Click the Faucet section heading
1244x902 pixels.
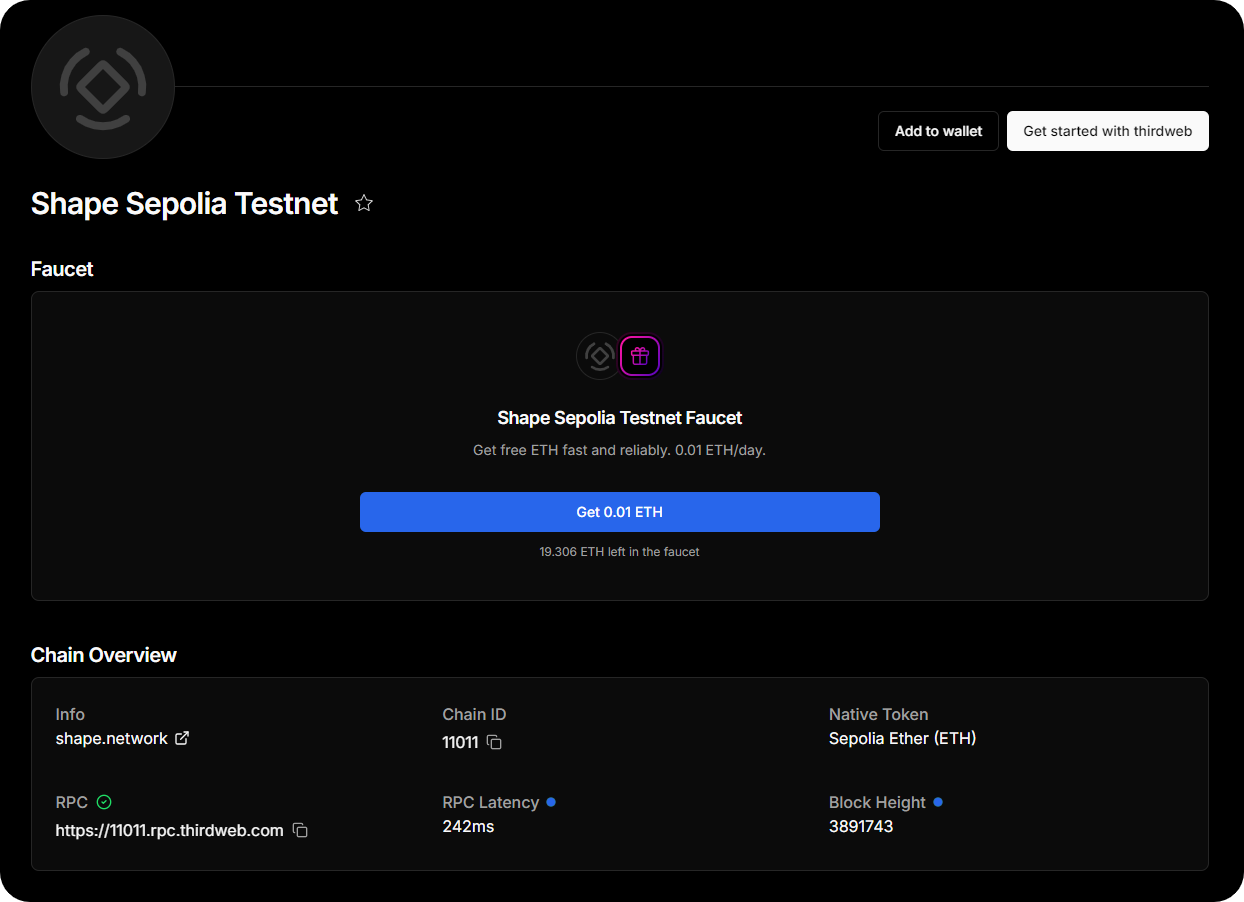62,269
